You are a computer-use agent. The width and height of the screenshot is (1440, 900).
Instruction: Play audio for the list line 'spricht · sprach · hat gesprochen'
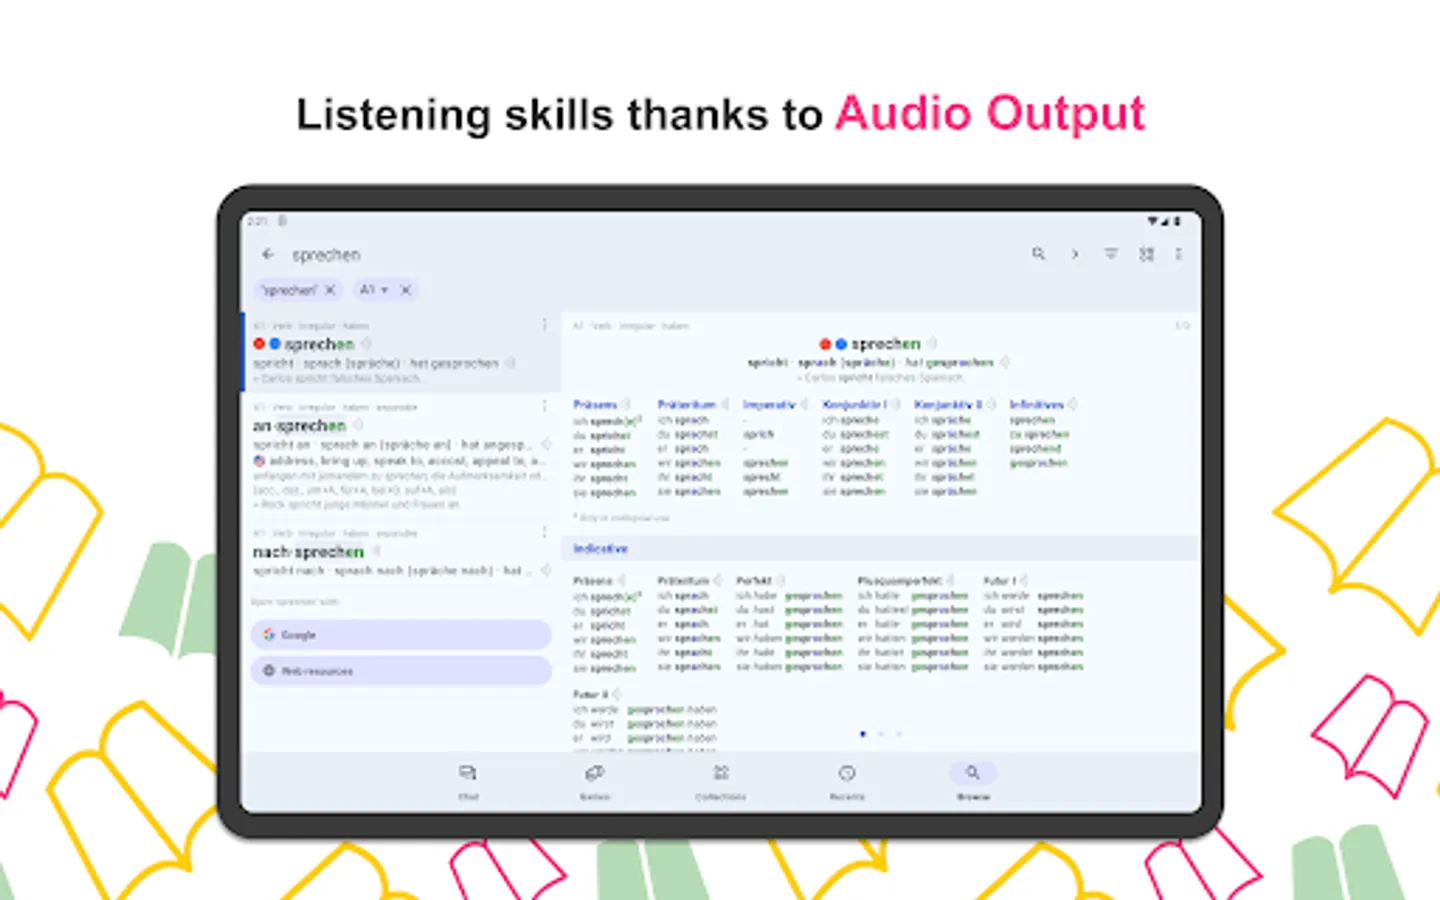click(x=510, y=363)
